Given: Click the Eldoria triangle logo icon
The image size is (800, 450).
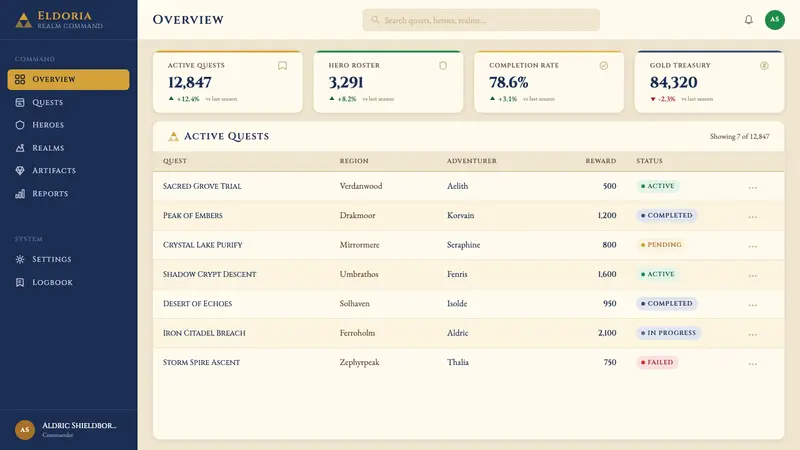Looking at the screenshot, I should (23, 20).
